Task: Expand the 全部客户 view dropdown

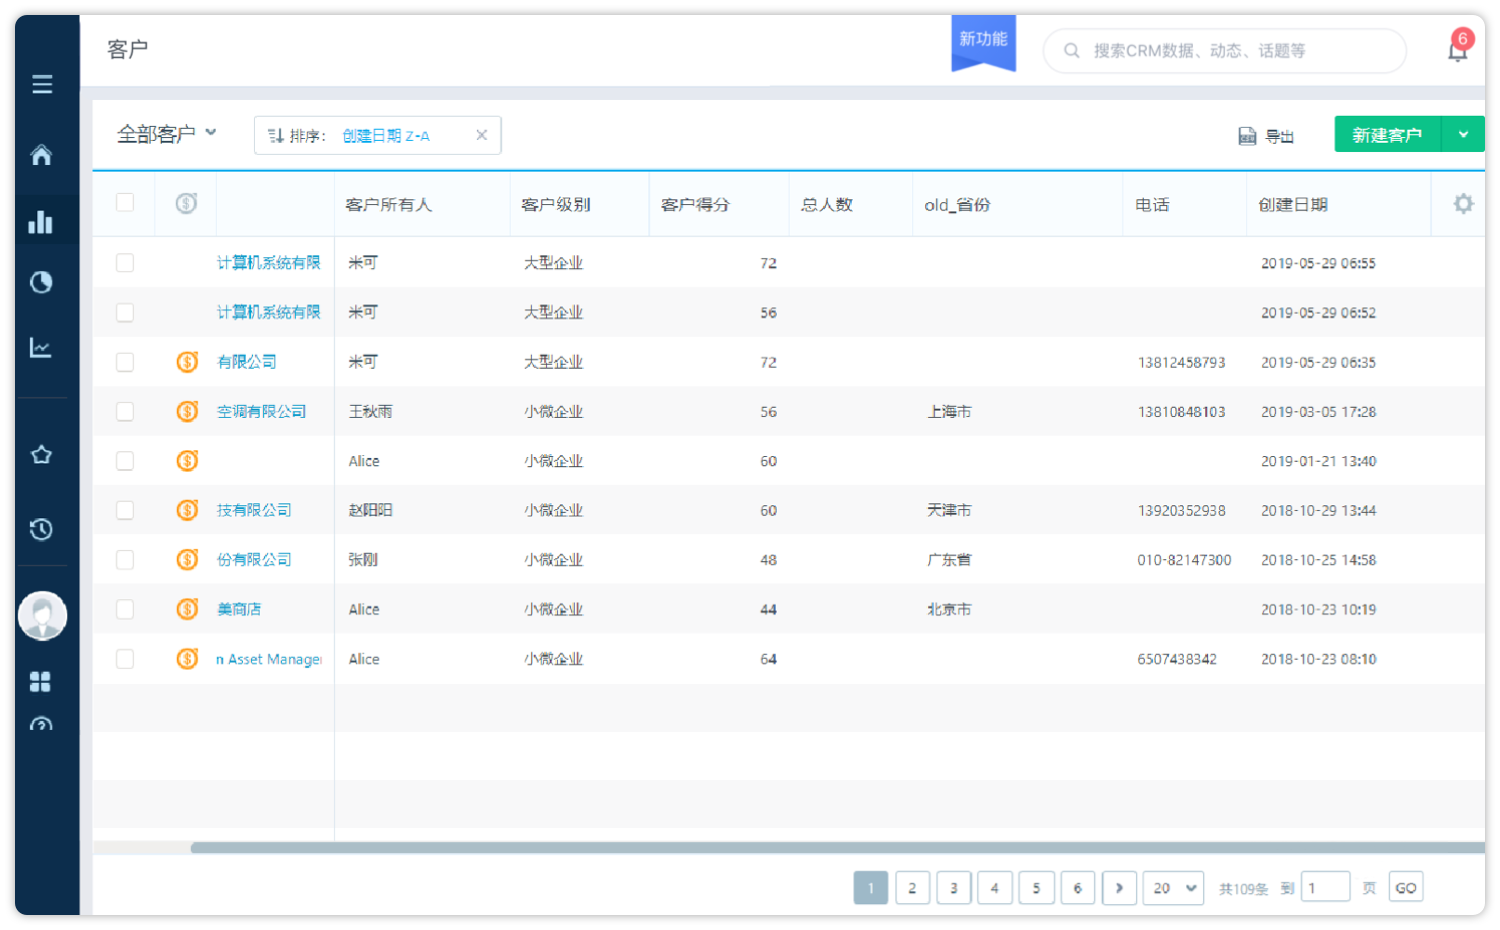Action: 167,134
